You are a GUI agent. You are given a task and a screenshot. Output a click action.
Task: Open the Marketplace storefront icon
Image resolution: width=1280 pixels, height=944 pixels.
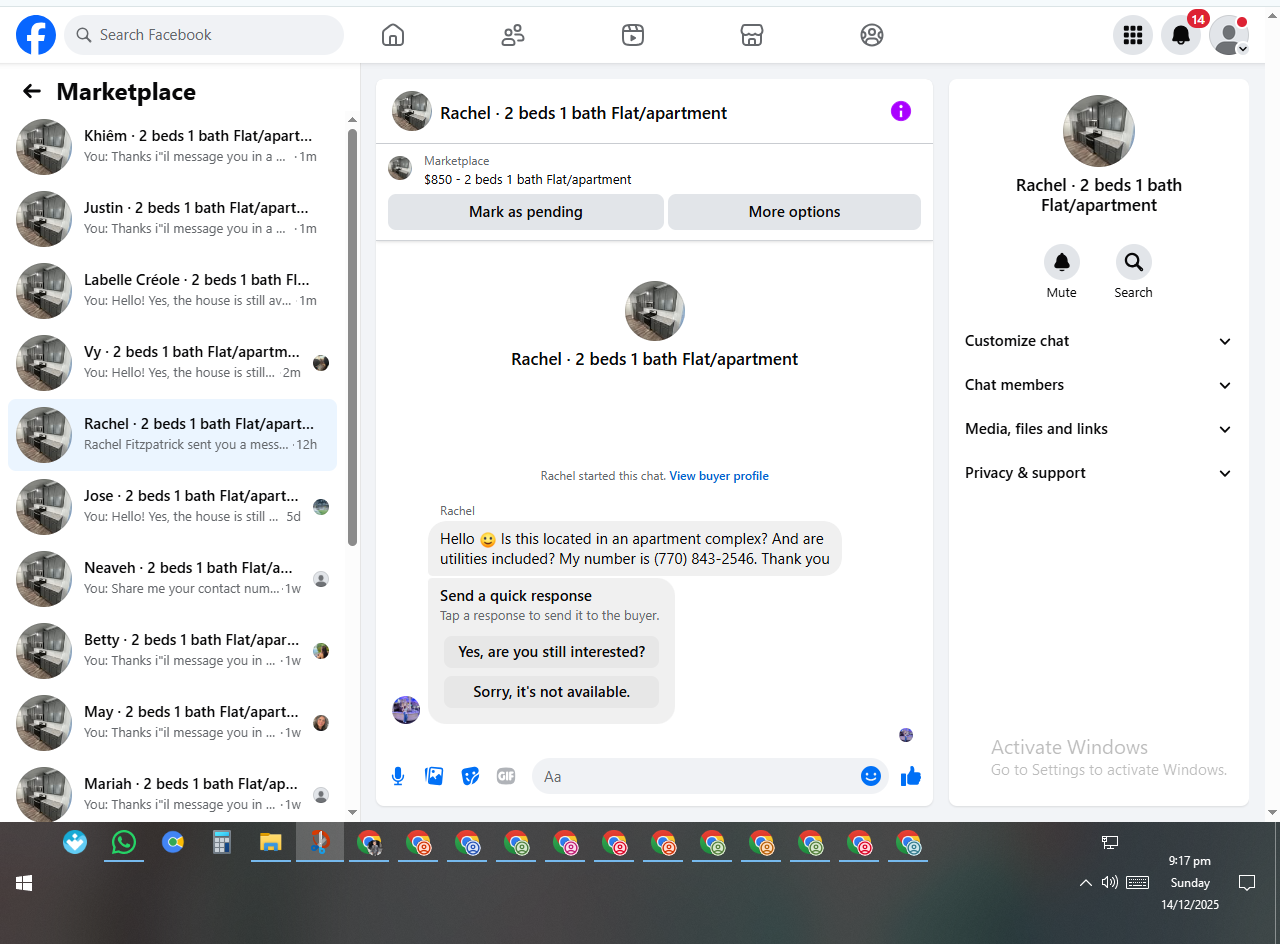(x=752, y=35)
